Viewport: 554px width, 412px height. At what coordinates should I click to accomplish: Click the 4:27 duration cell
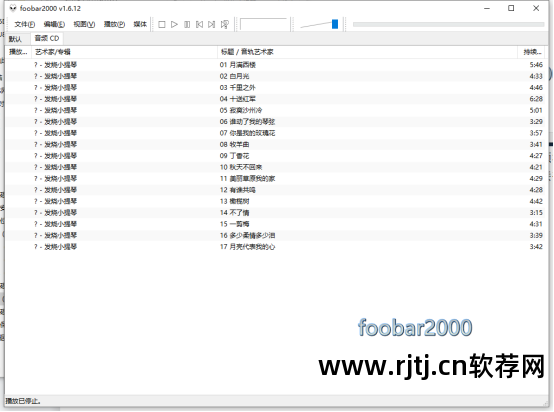click(x=536, y=155)
